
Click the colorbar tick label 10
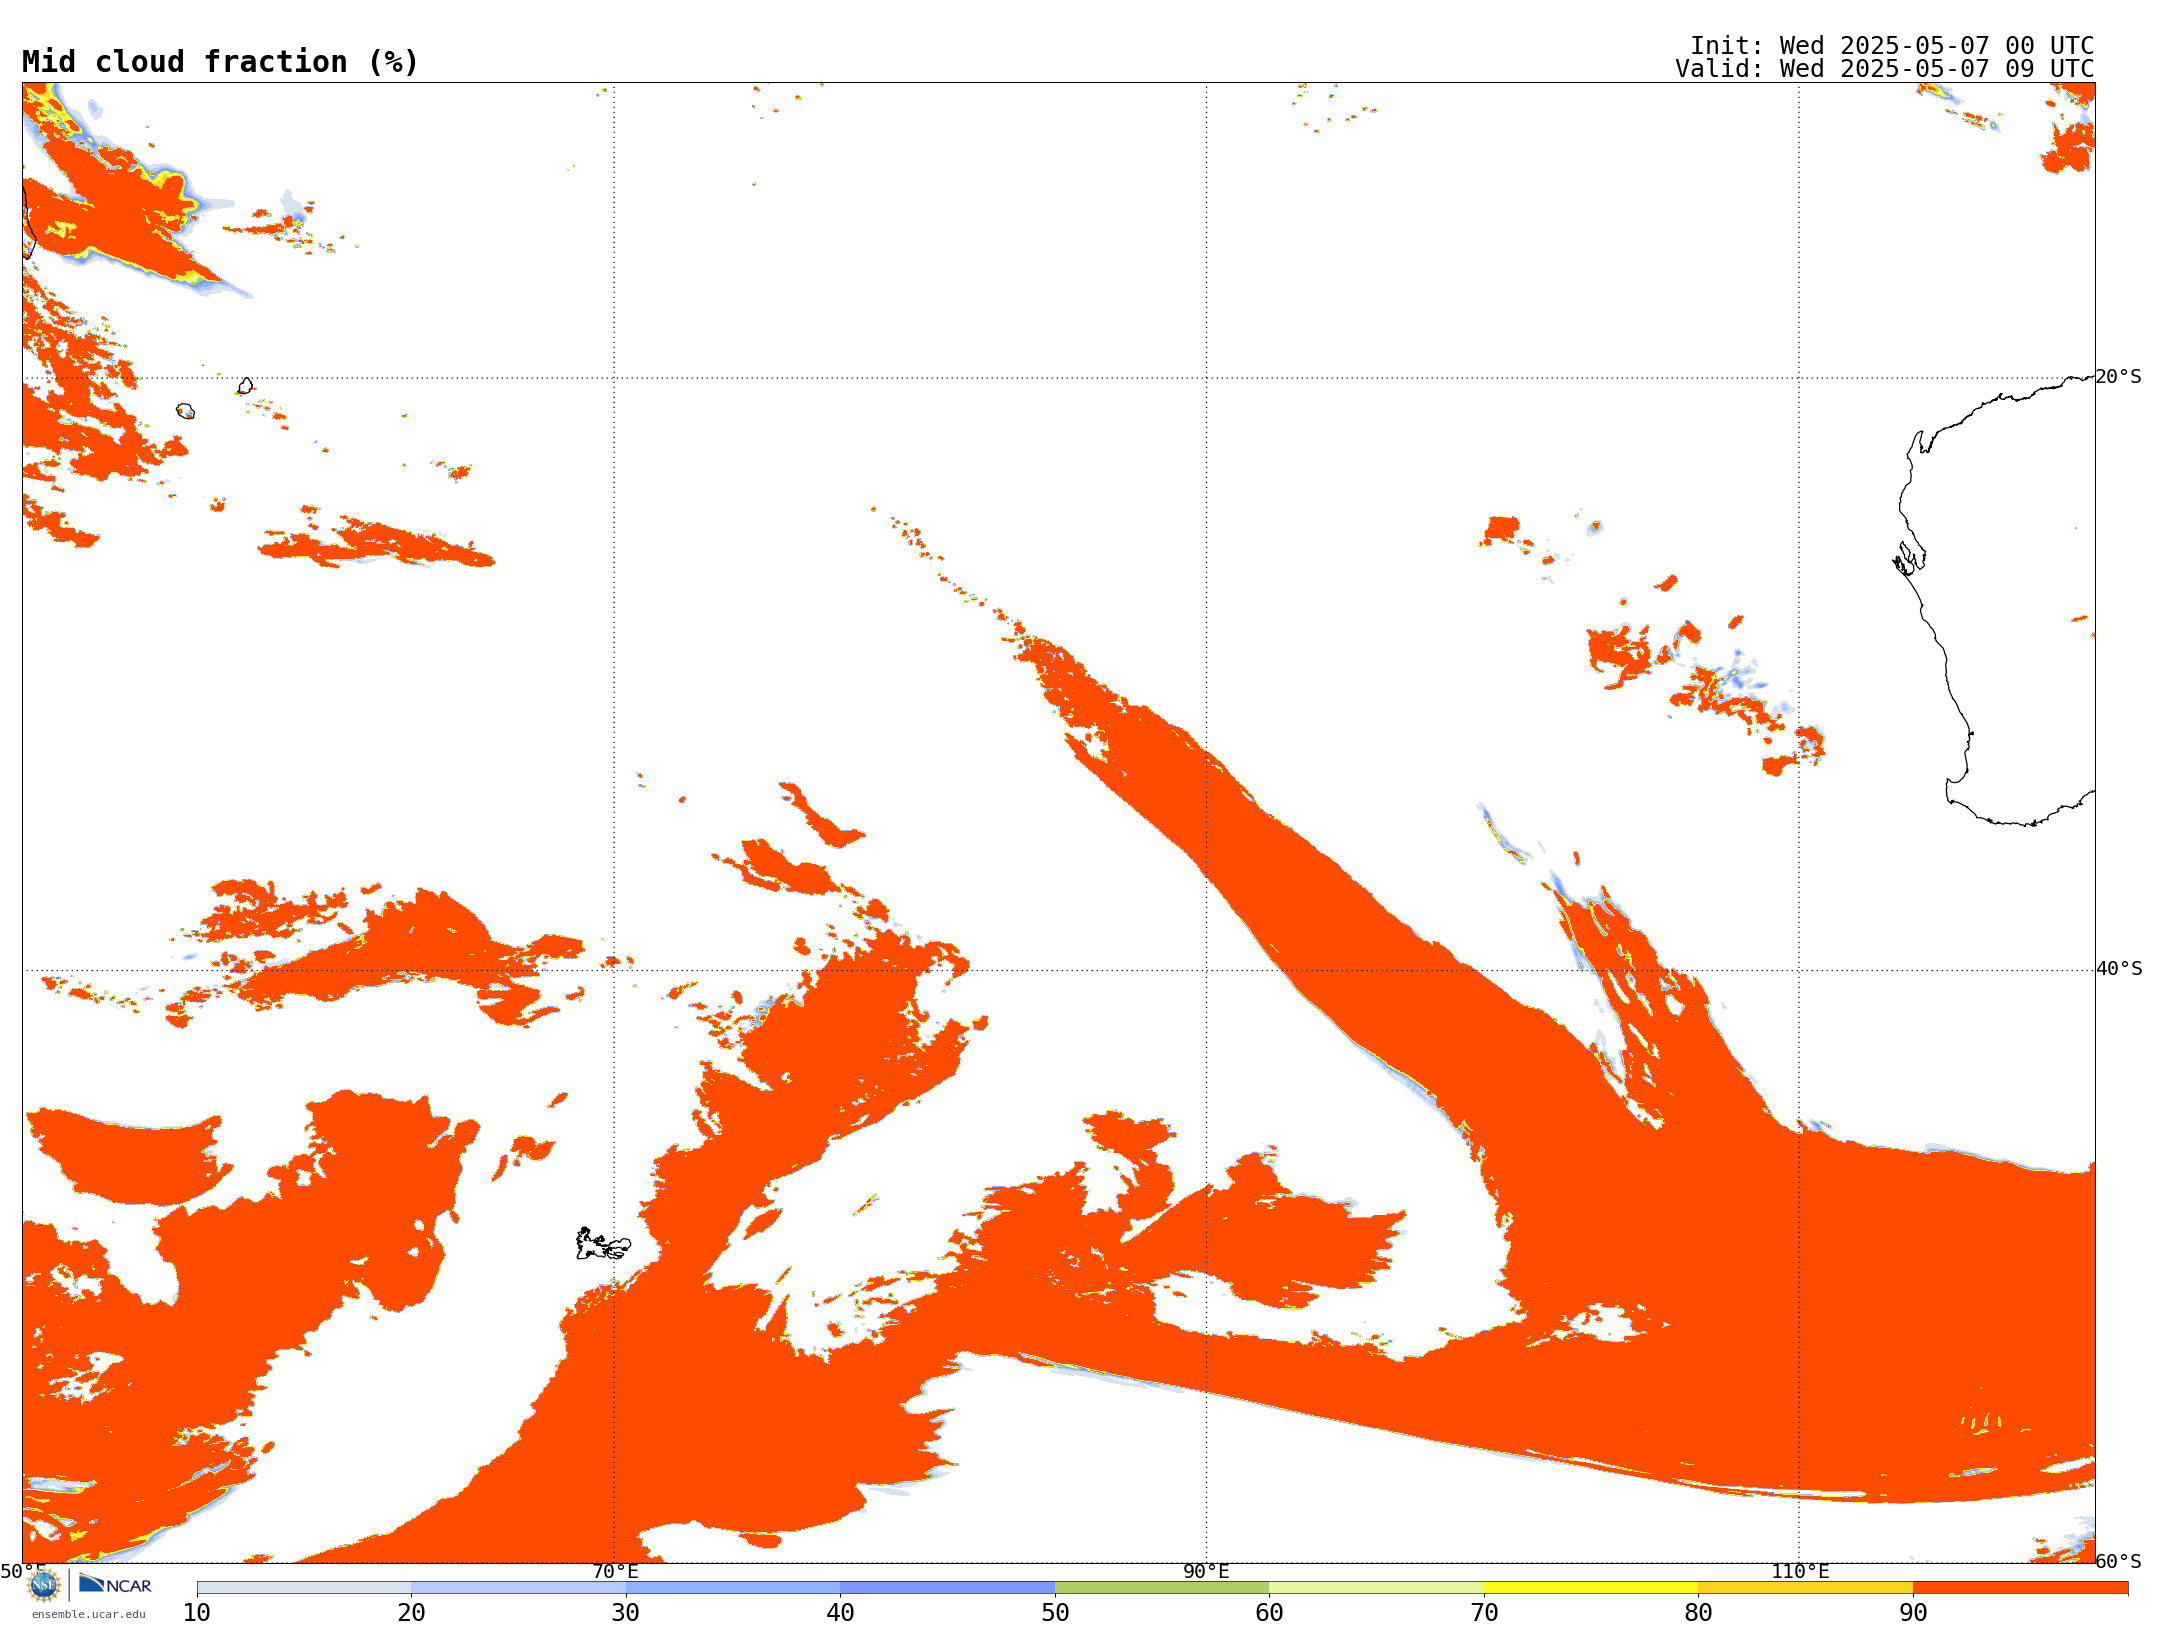[197, 1612]
